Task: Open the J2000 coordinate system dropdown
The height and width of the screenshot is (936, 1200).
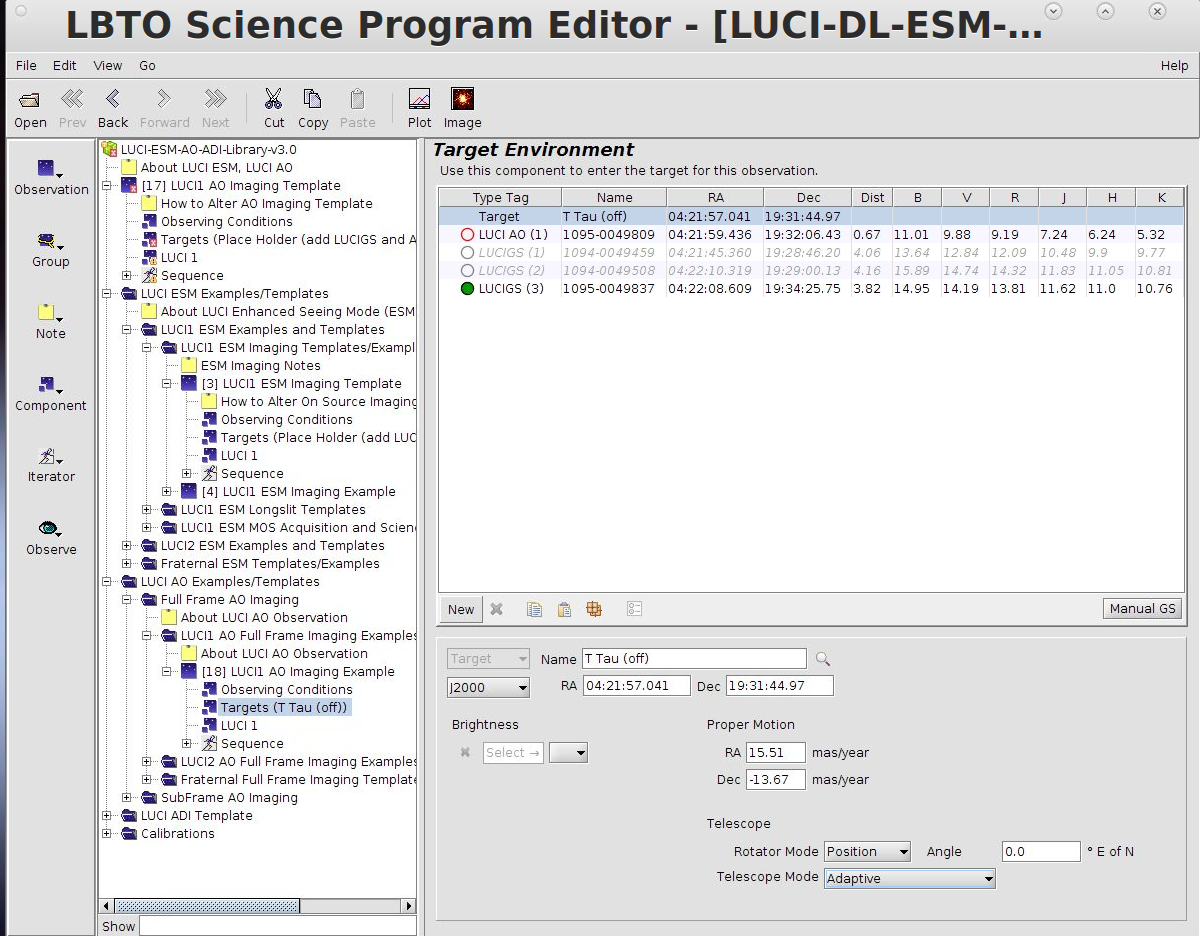Action: [x=488, y=687]
